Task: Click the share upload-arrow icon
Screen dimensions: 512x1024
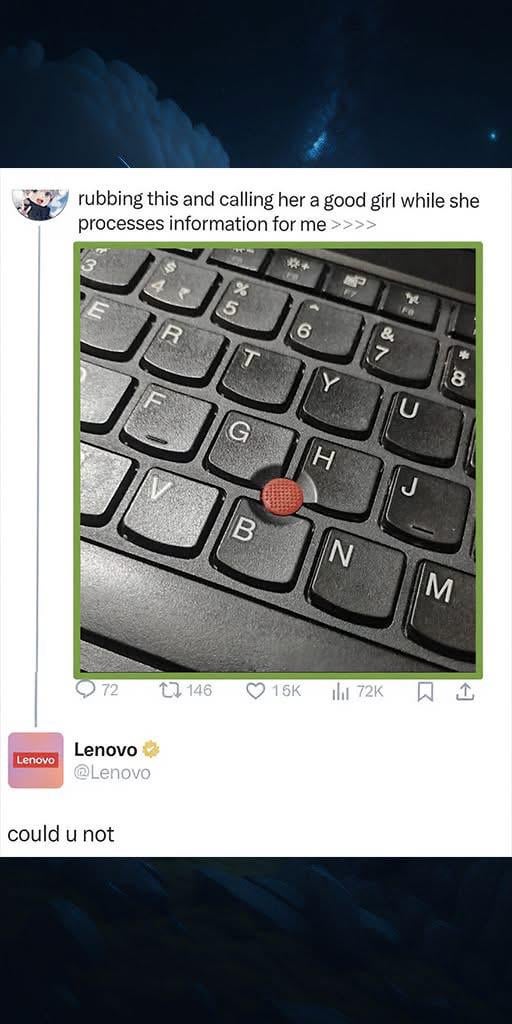Action: click(464, 692)
